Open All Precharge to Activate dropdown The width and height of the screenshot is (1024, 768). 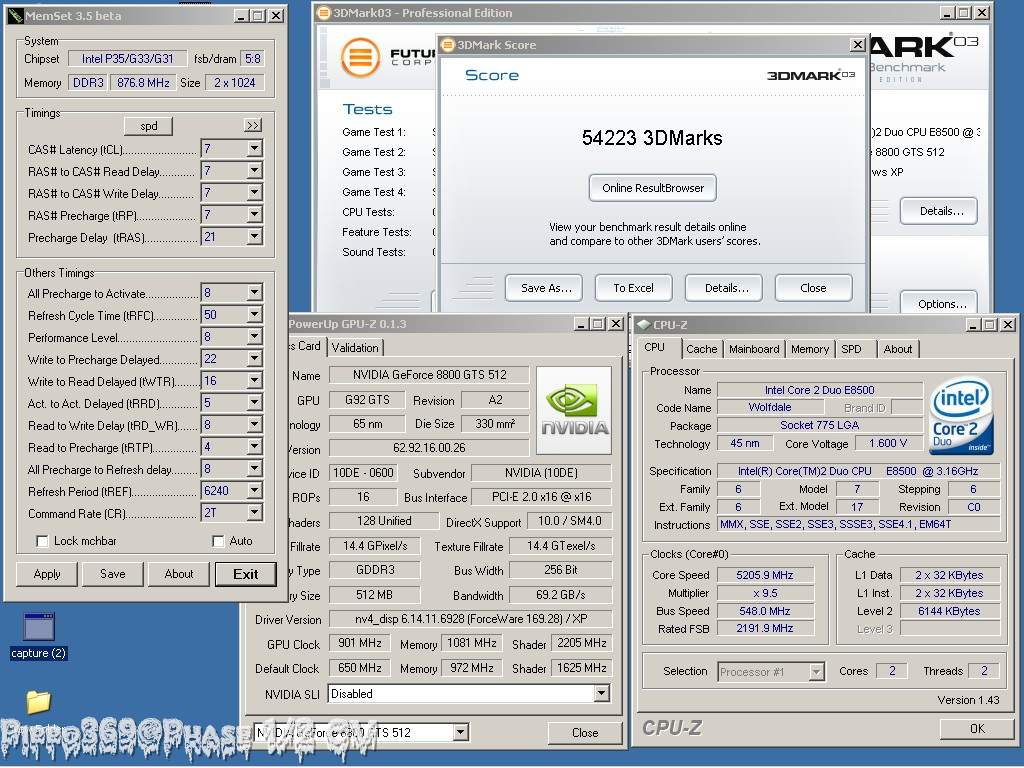(x=255, y=293)
